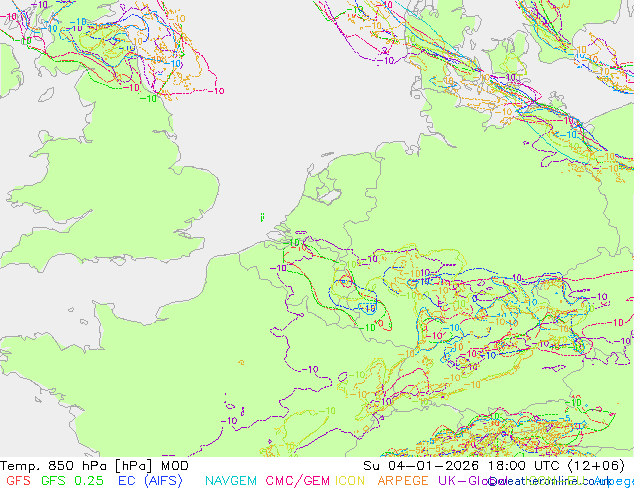Select the orange ARPEGE legend label
Viewport: 634px width, 490px height.
click(x=403, y=481)
